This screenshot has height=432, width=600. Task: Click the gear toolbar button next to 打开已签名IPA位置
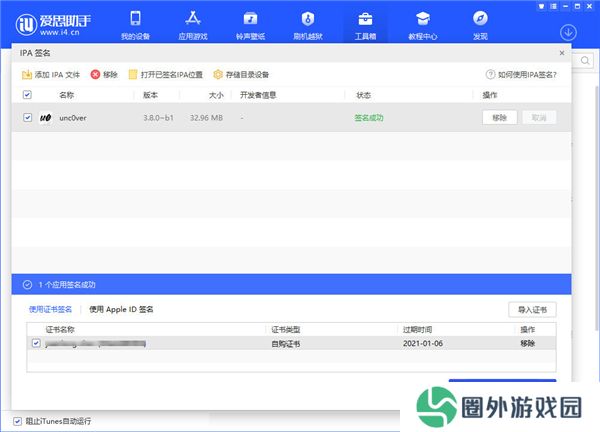[241, 75]
